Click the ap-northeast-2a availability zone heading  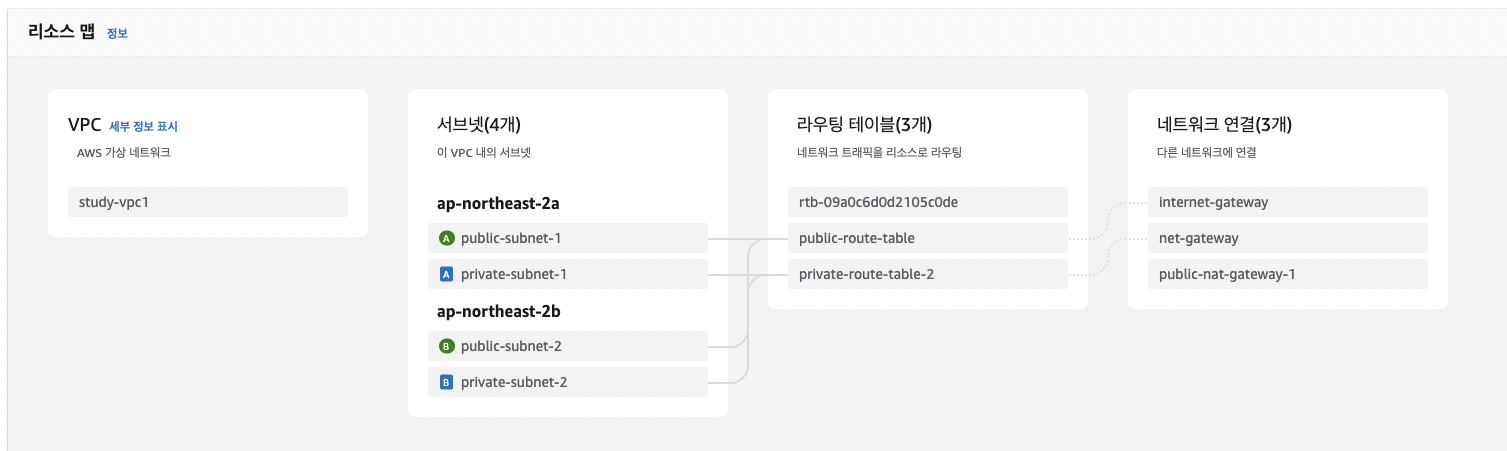[x=498, y=203]
